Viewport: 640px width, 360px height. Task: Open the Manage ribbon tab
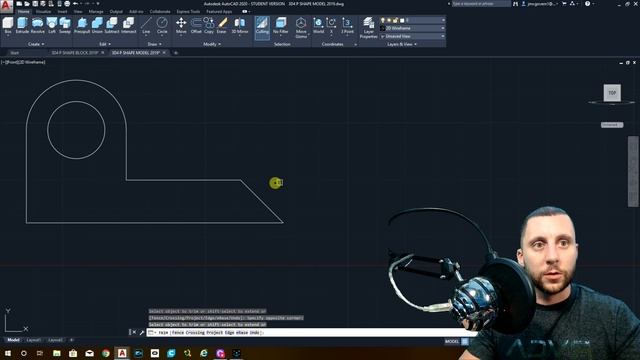[x=96, y=11]
